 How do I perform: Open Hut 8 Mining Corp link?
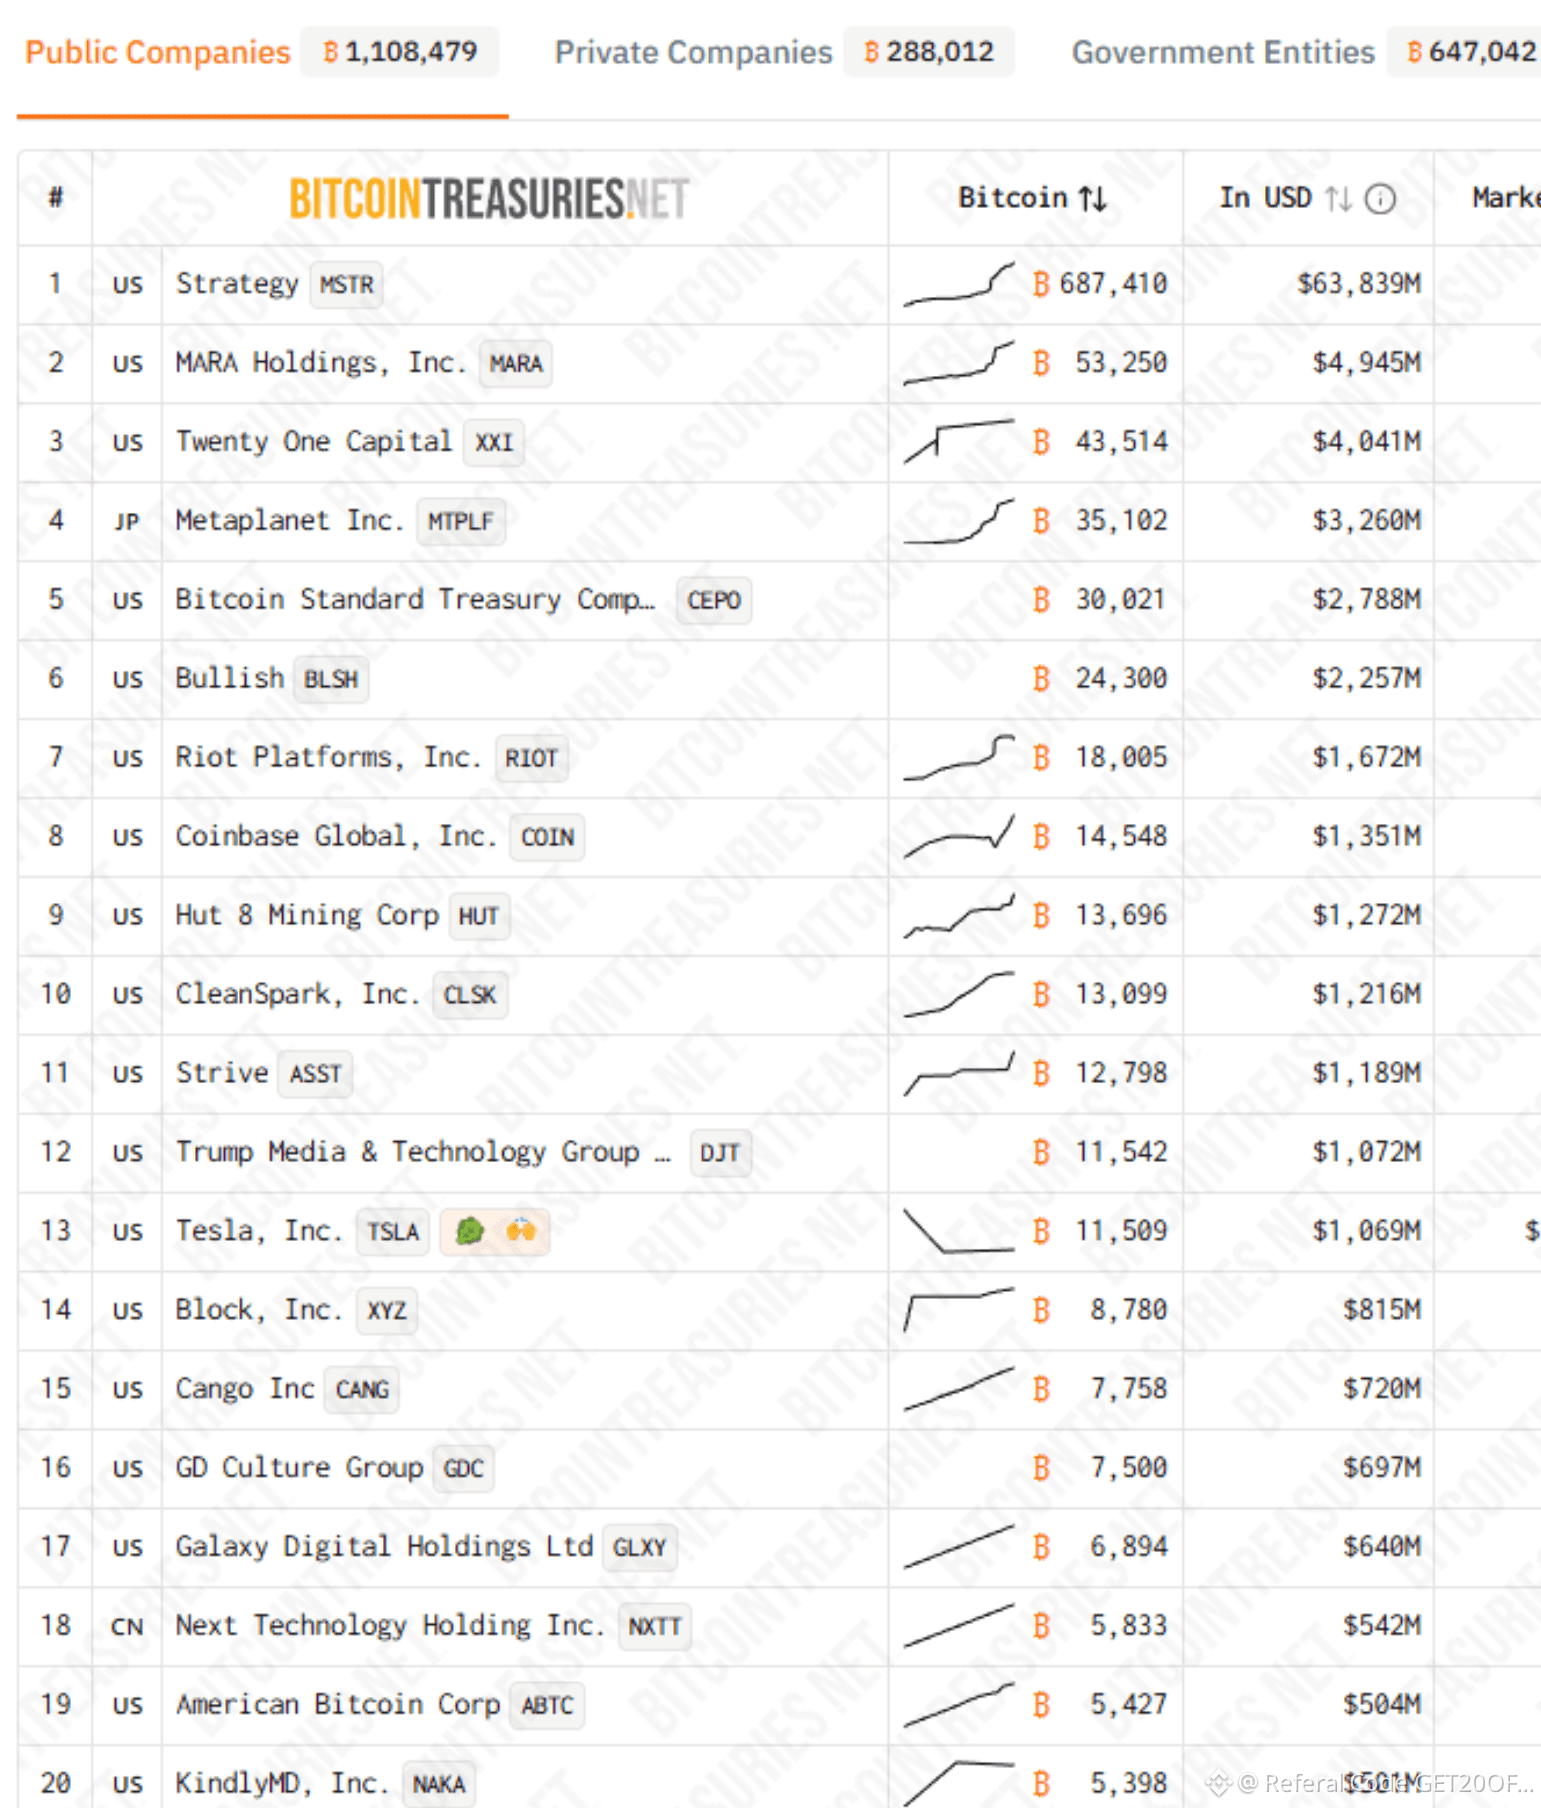click(x=307, y=916)
